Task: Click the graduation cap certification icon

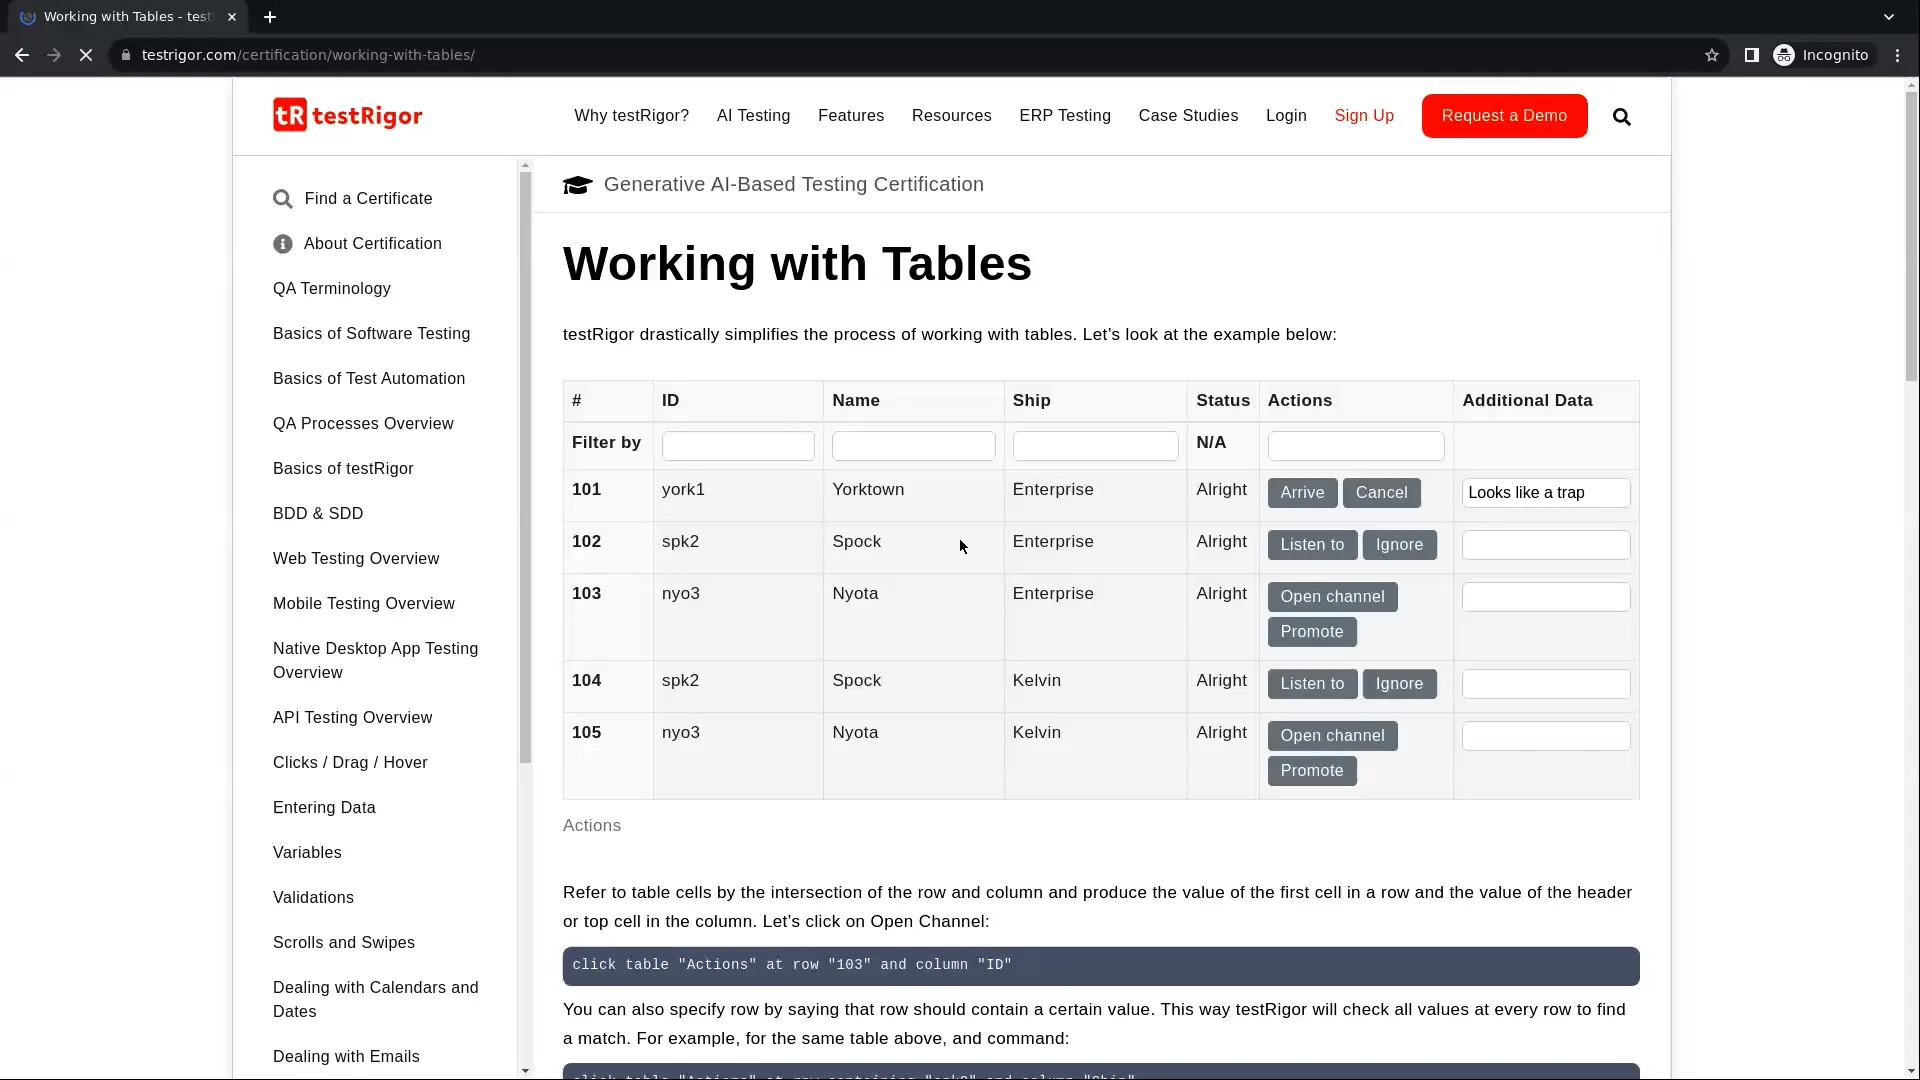Action: pyautogui.click(x=578, y=185)
